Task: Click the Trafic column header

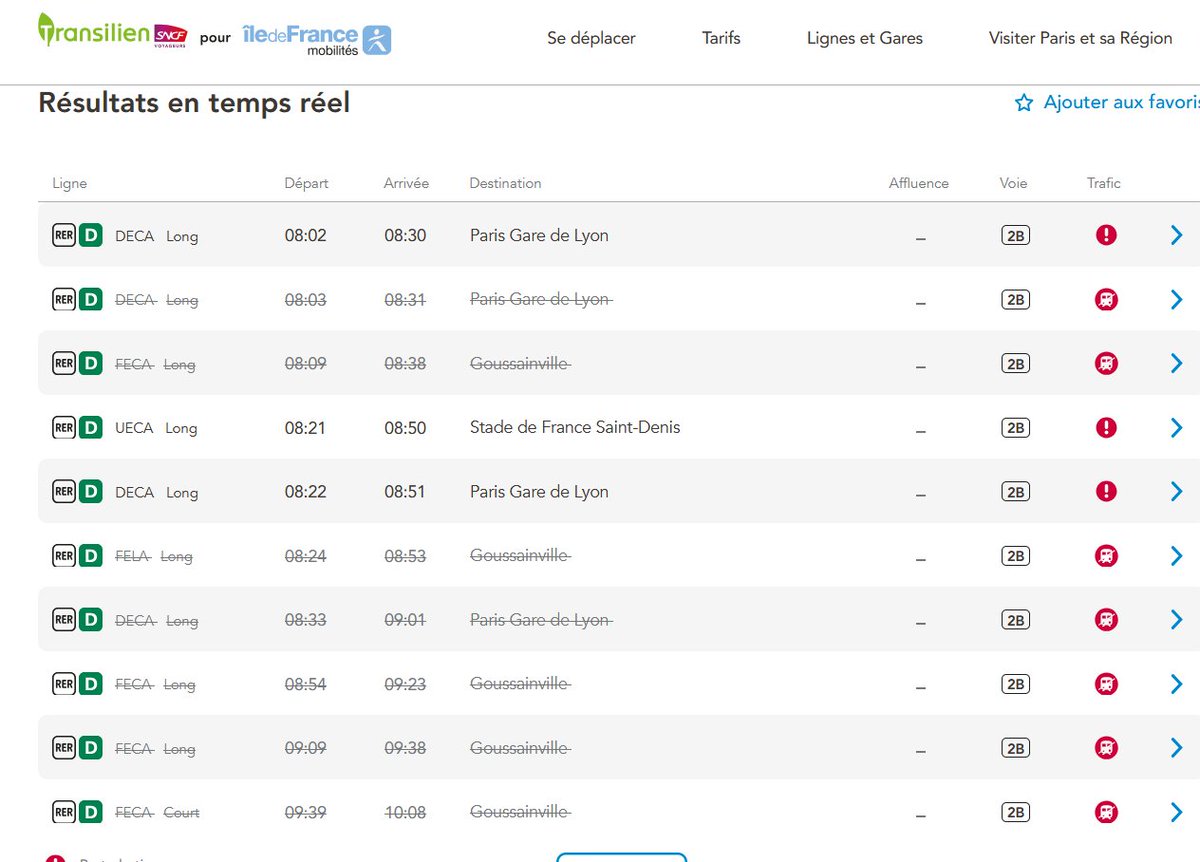Action: click(1104, 184)
